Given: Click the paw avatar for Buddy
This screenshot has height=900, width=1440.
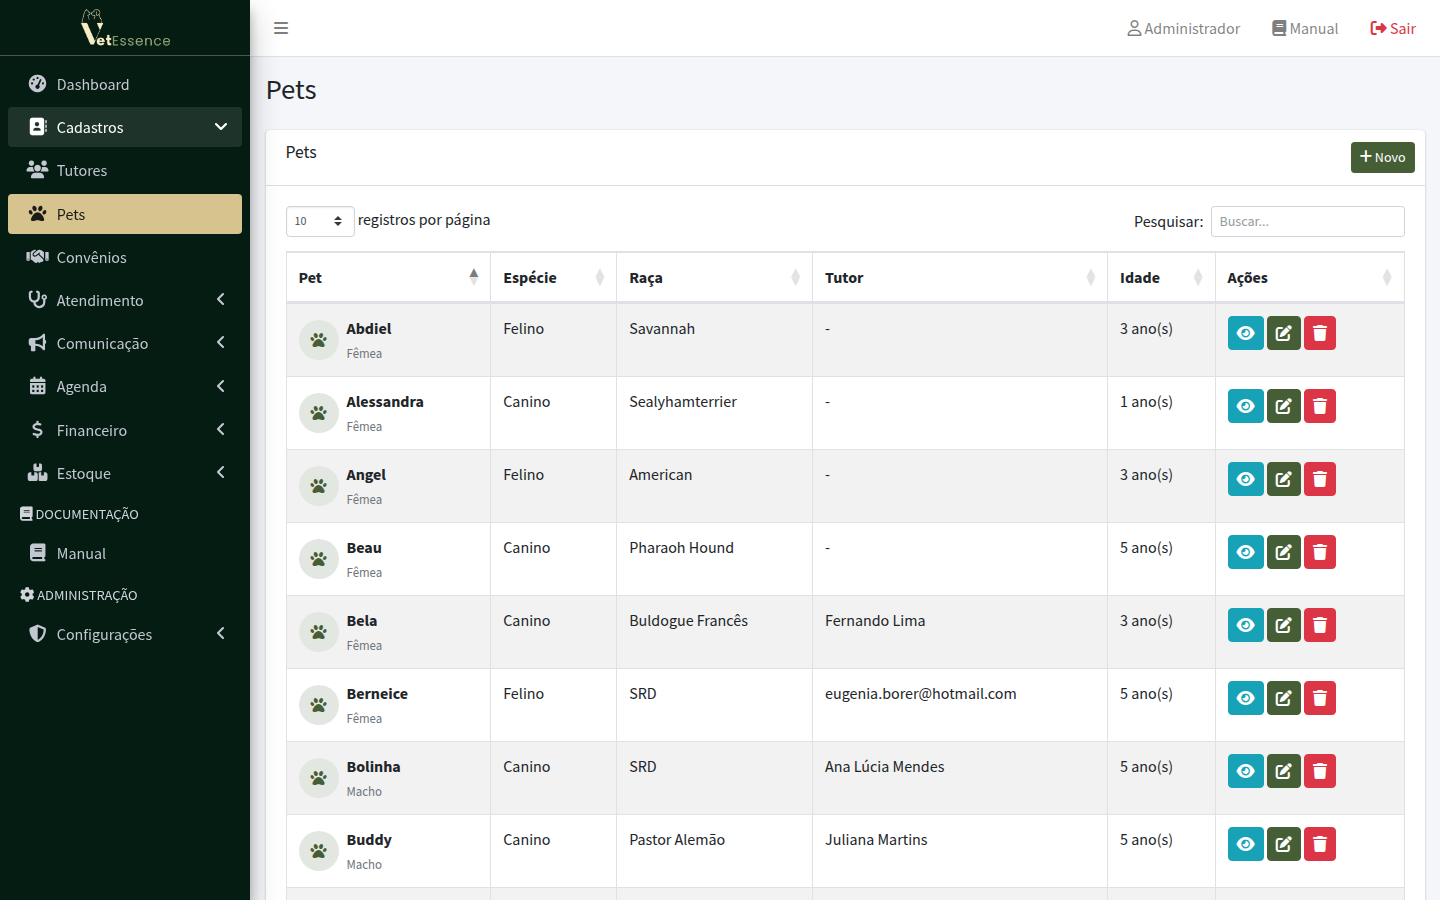Looking at the screenshot, I should [x=319, y=851].
